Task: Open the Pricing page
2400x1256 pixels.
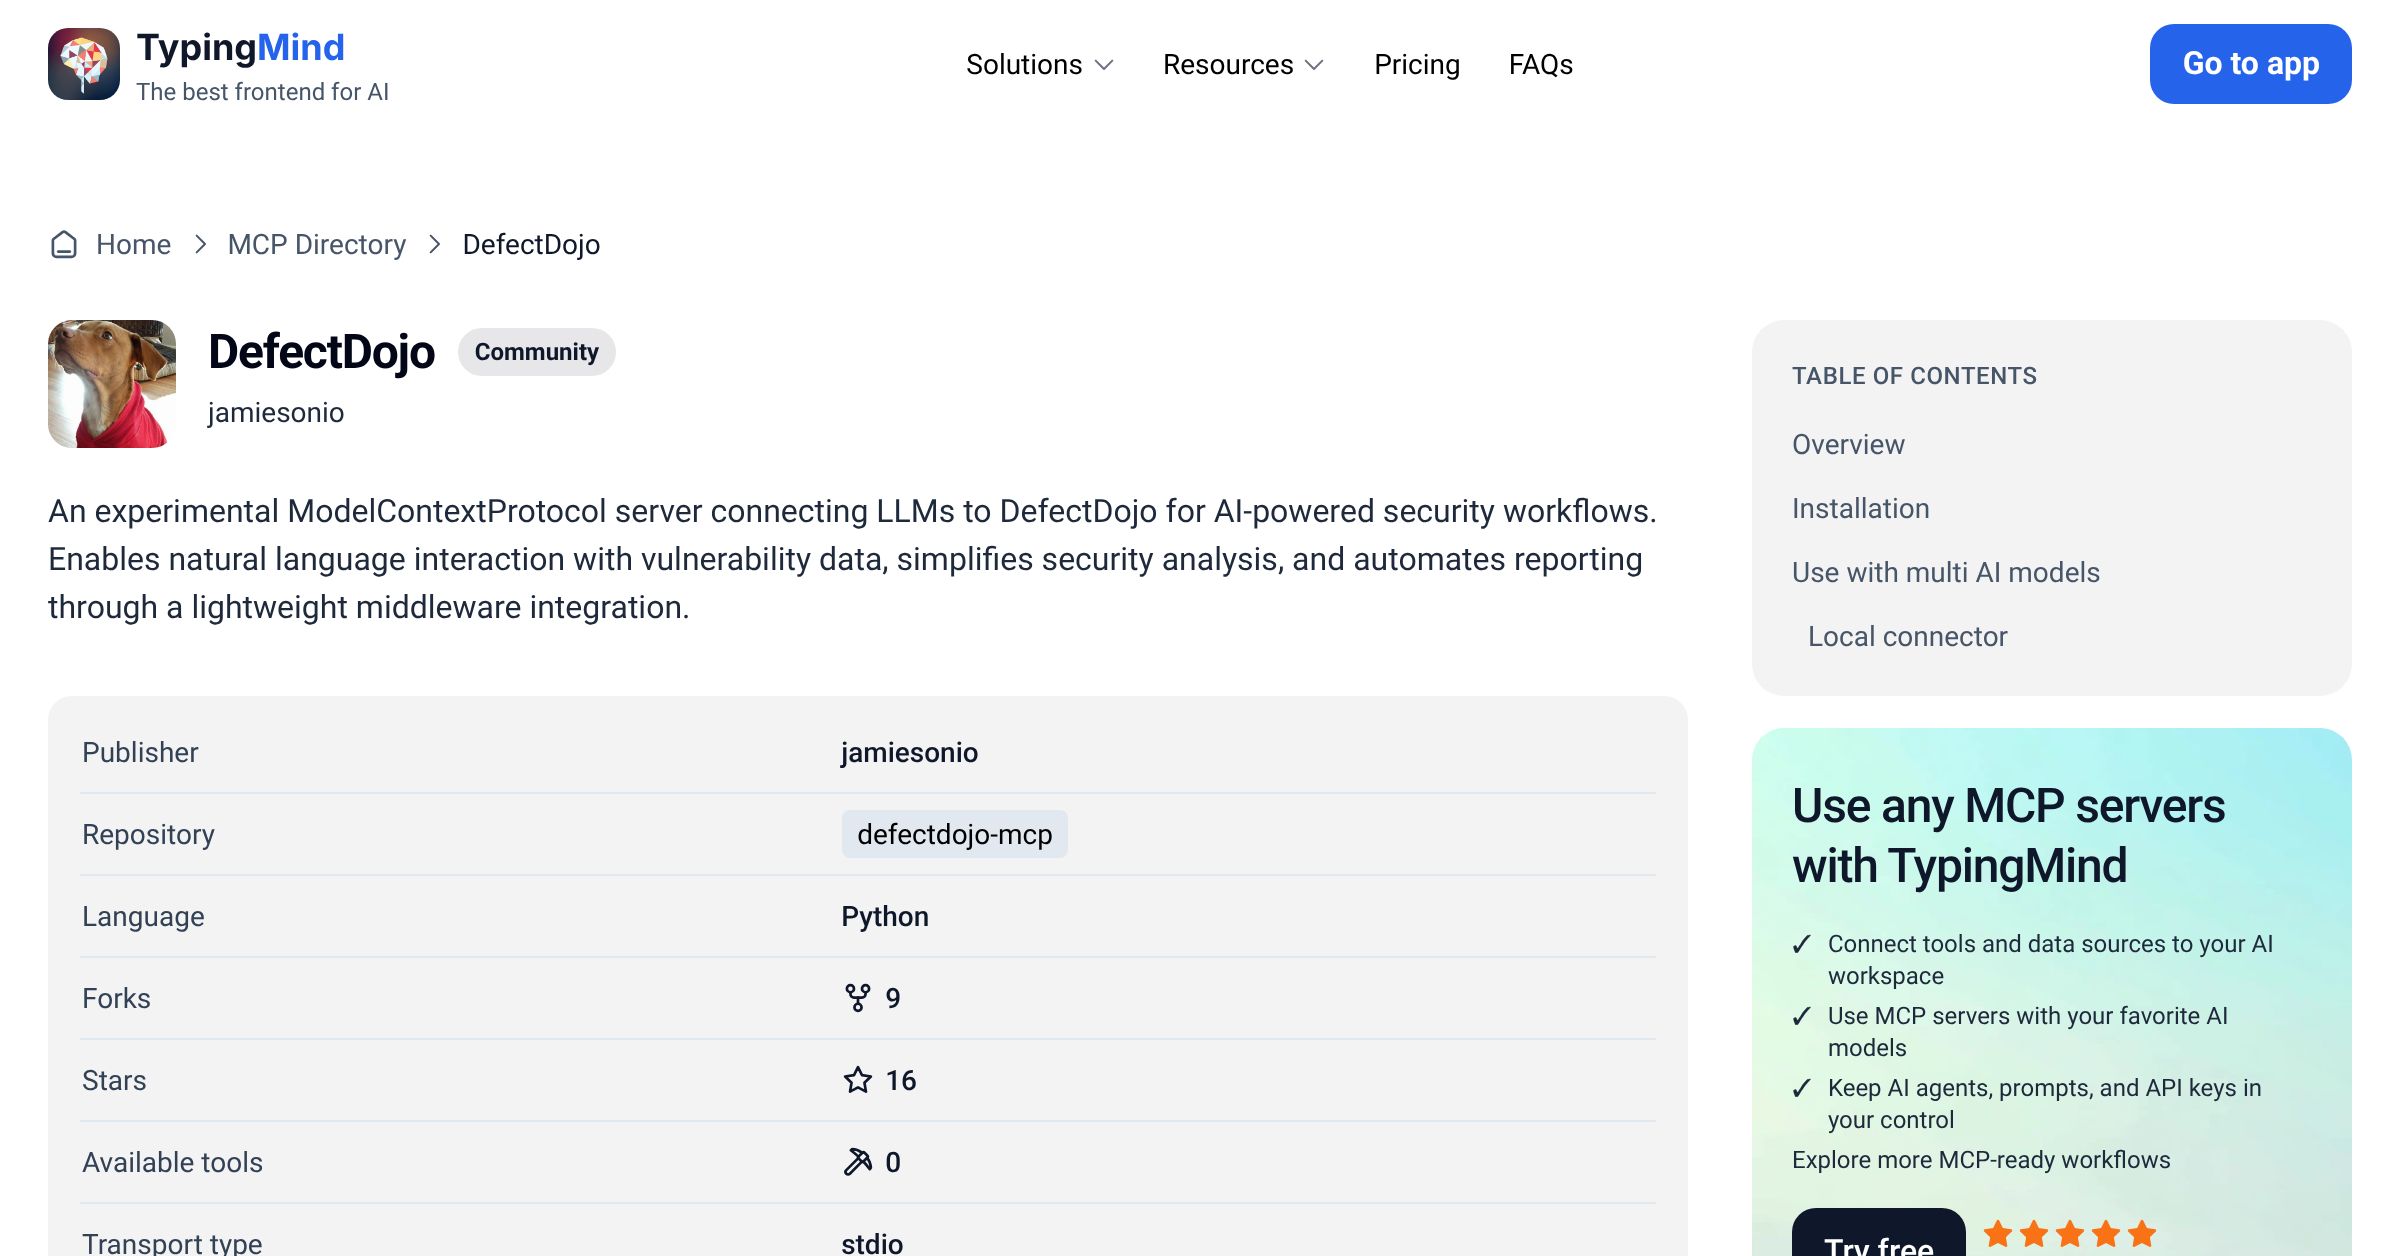Action: (x=1417, y=64)
